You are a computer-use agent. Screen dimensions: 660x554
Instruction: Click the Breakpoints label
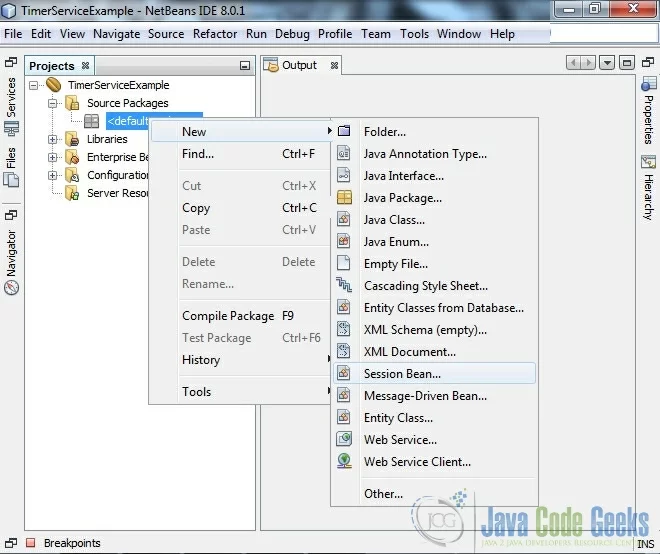72,543
